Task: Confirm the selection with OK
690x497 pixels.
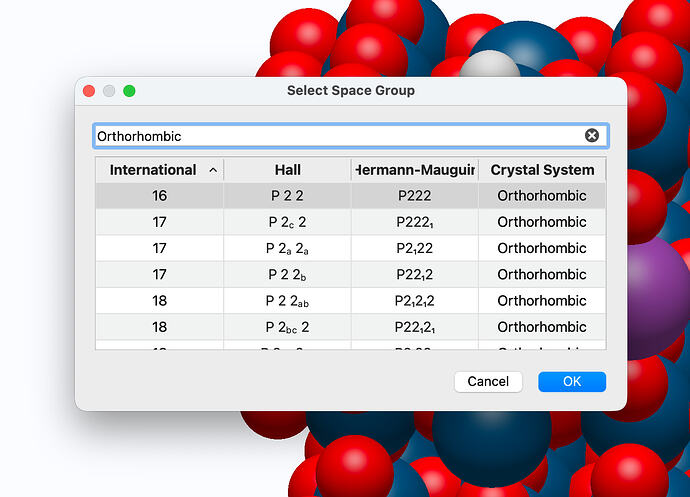Action: (572, 381)
